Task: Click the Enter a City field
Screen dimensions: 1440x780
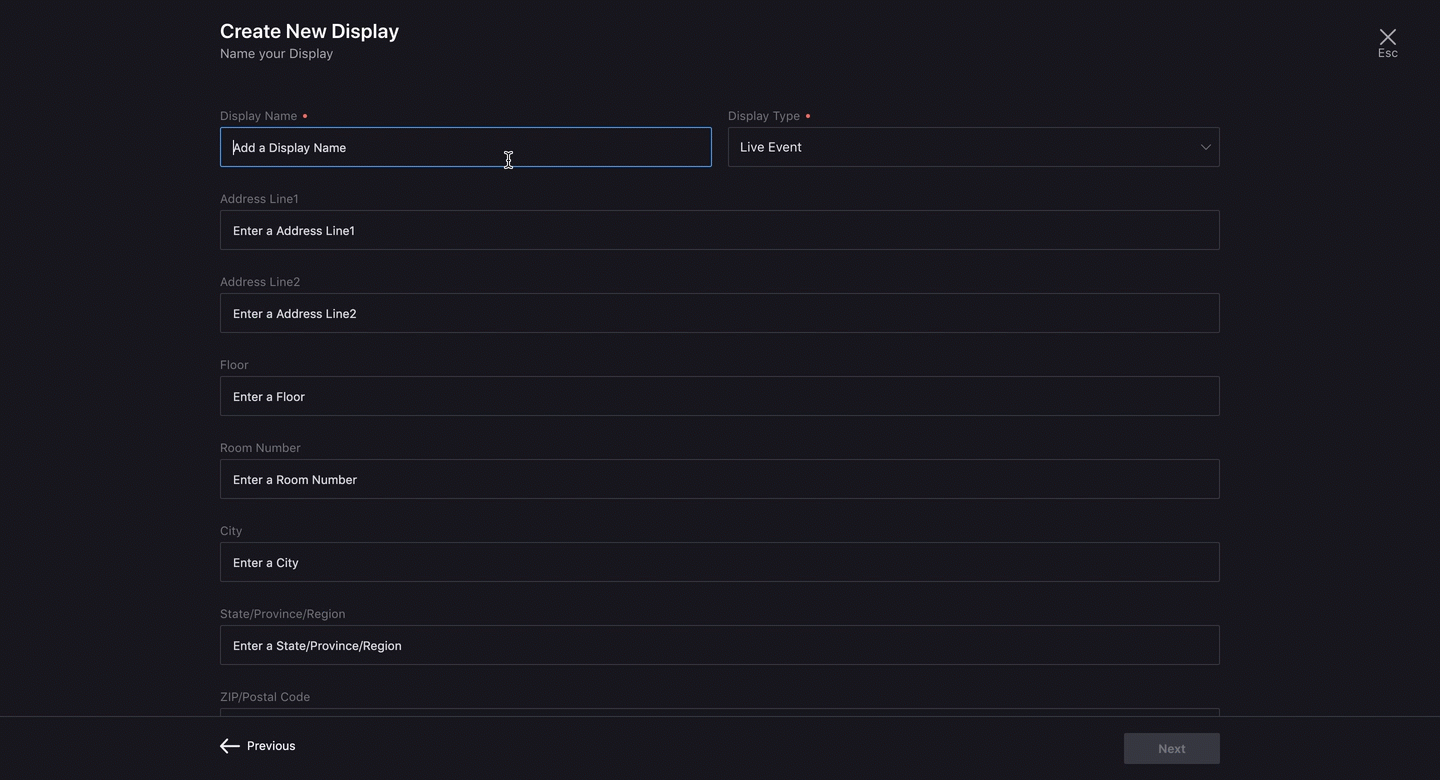Action: pos(719,562)
